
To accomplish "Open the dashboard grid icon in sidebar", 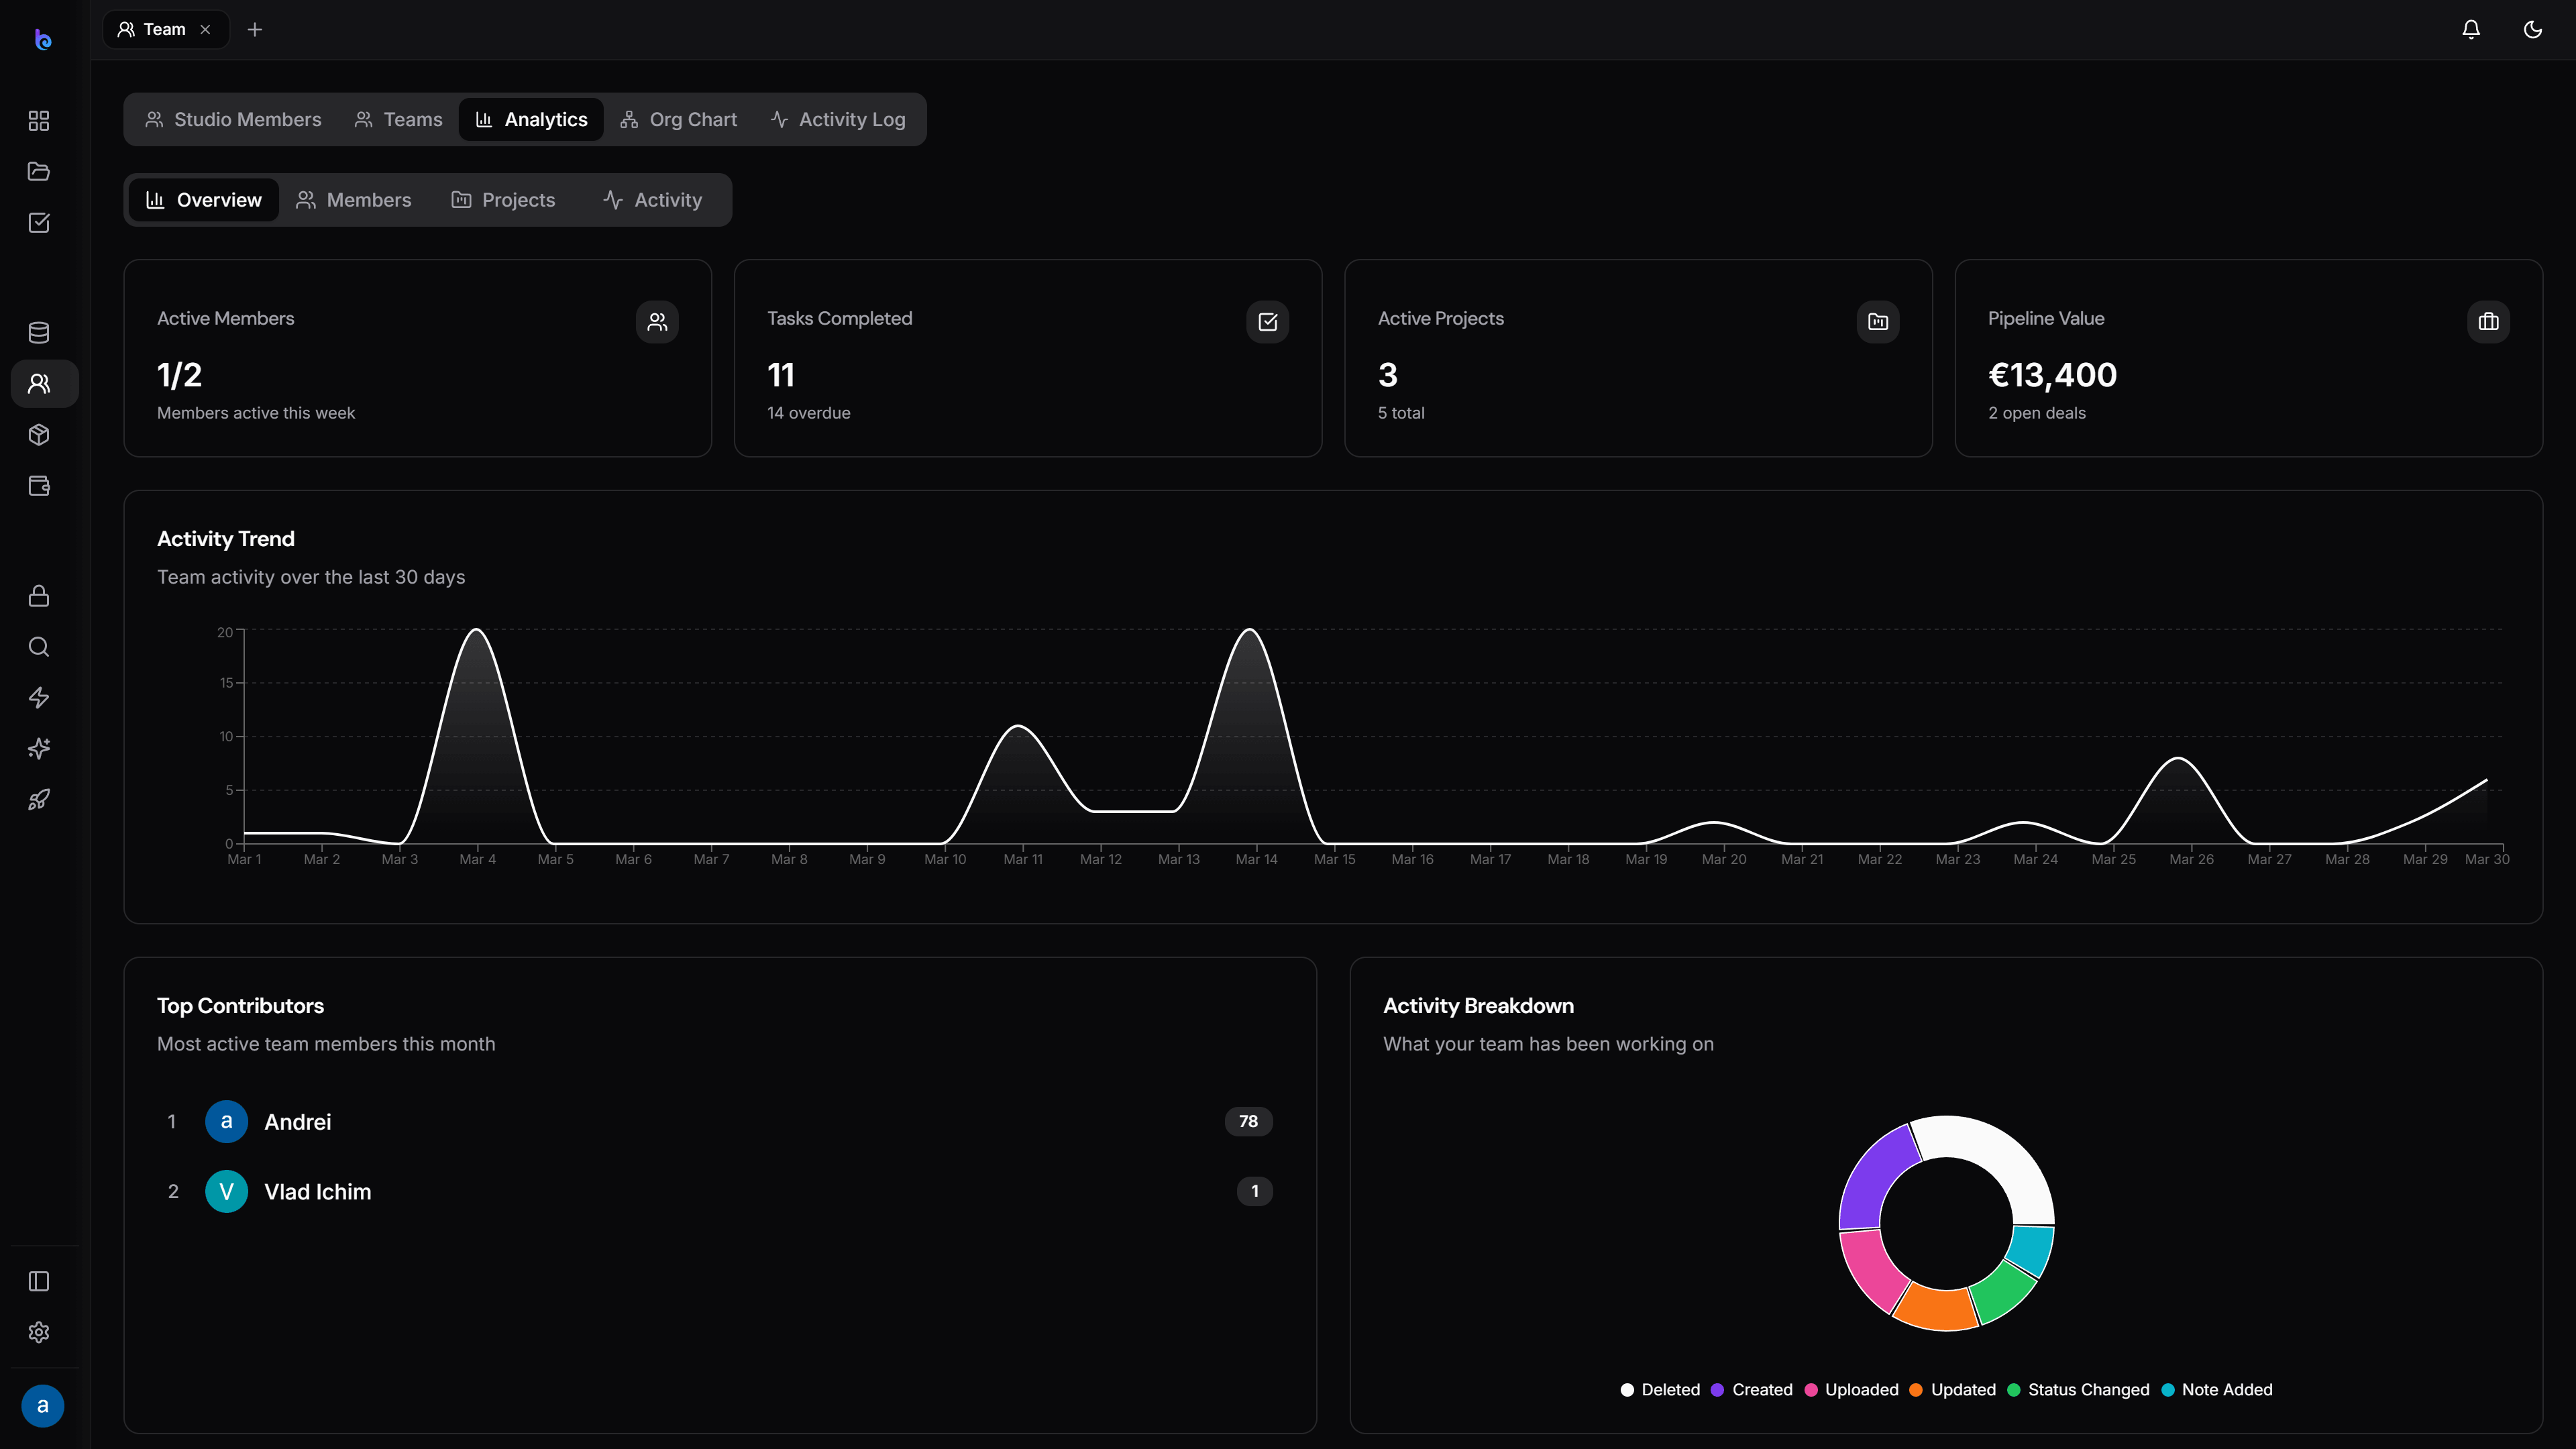I will click(x=39, y=121).
